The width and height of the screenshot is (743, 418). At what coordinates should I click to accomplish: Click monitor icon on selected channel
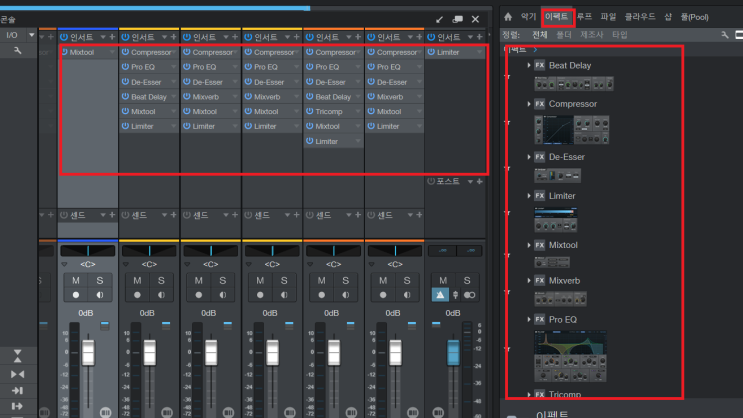tap(100, 295)
